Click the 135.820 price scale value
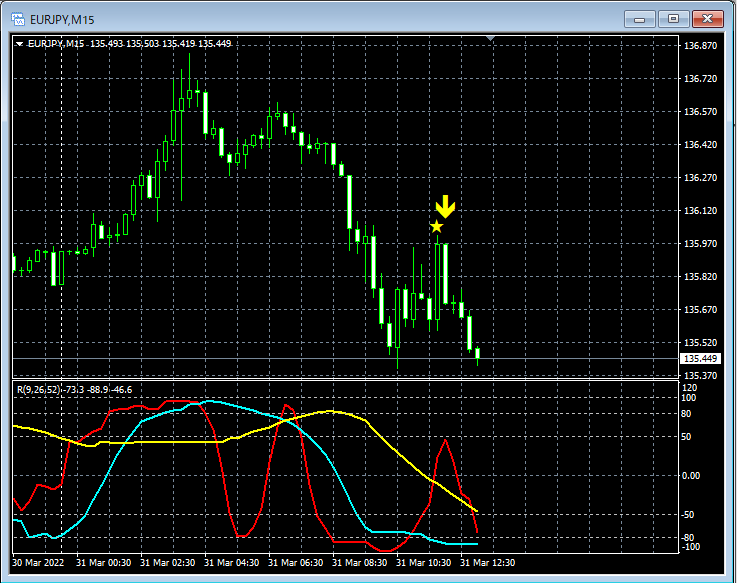Viewport: 738px width, 583px height. (x=700, y=276)
